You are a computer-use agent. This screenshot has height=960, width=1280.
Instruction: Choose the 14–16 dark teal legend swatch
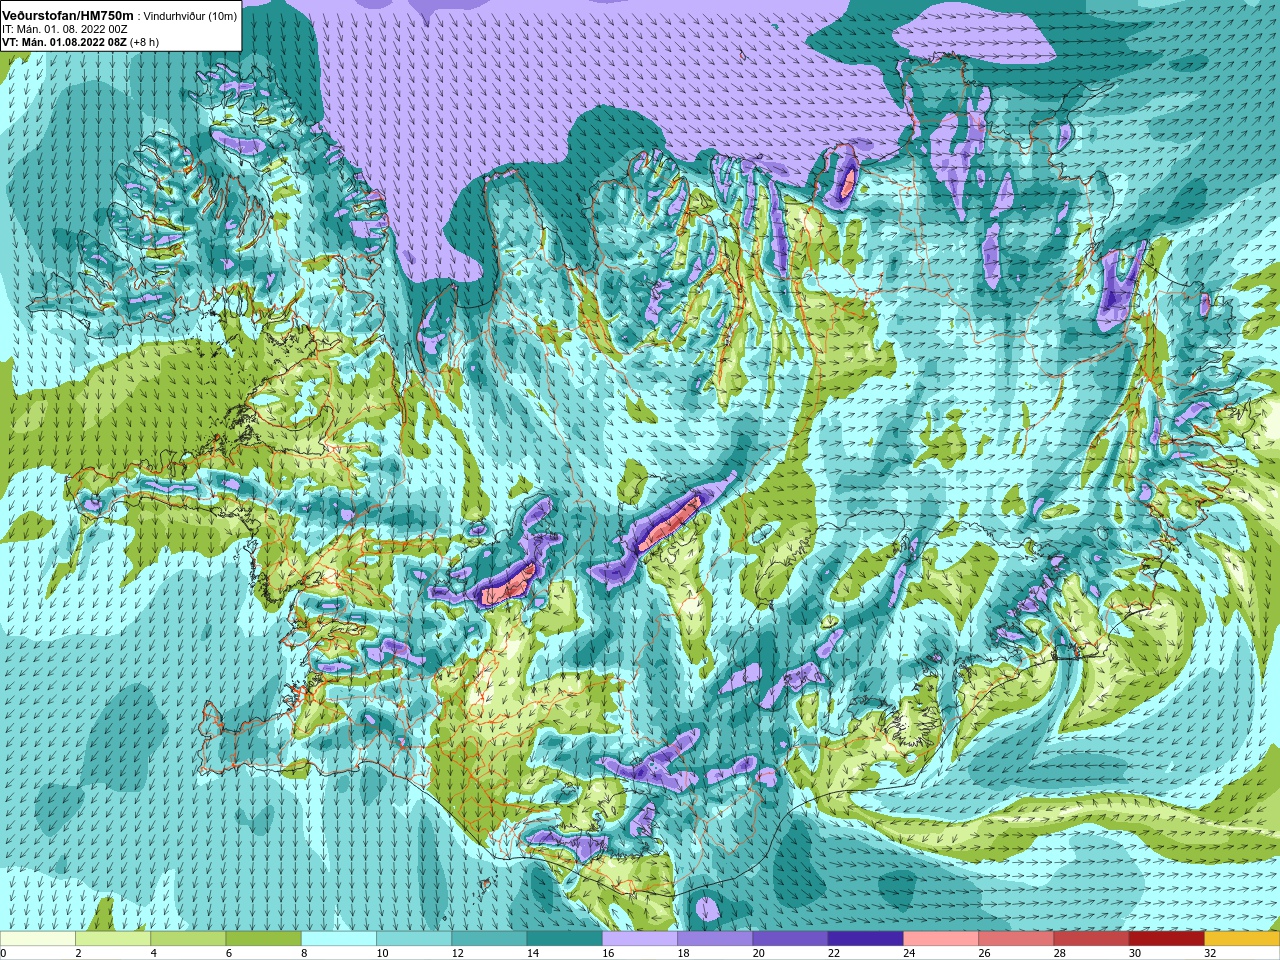[x=565, y=939]
